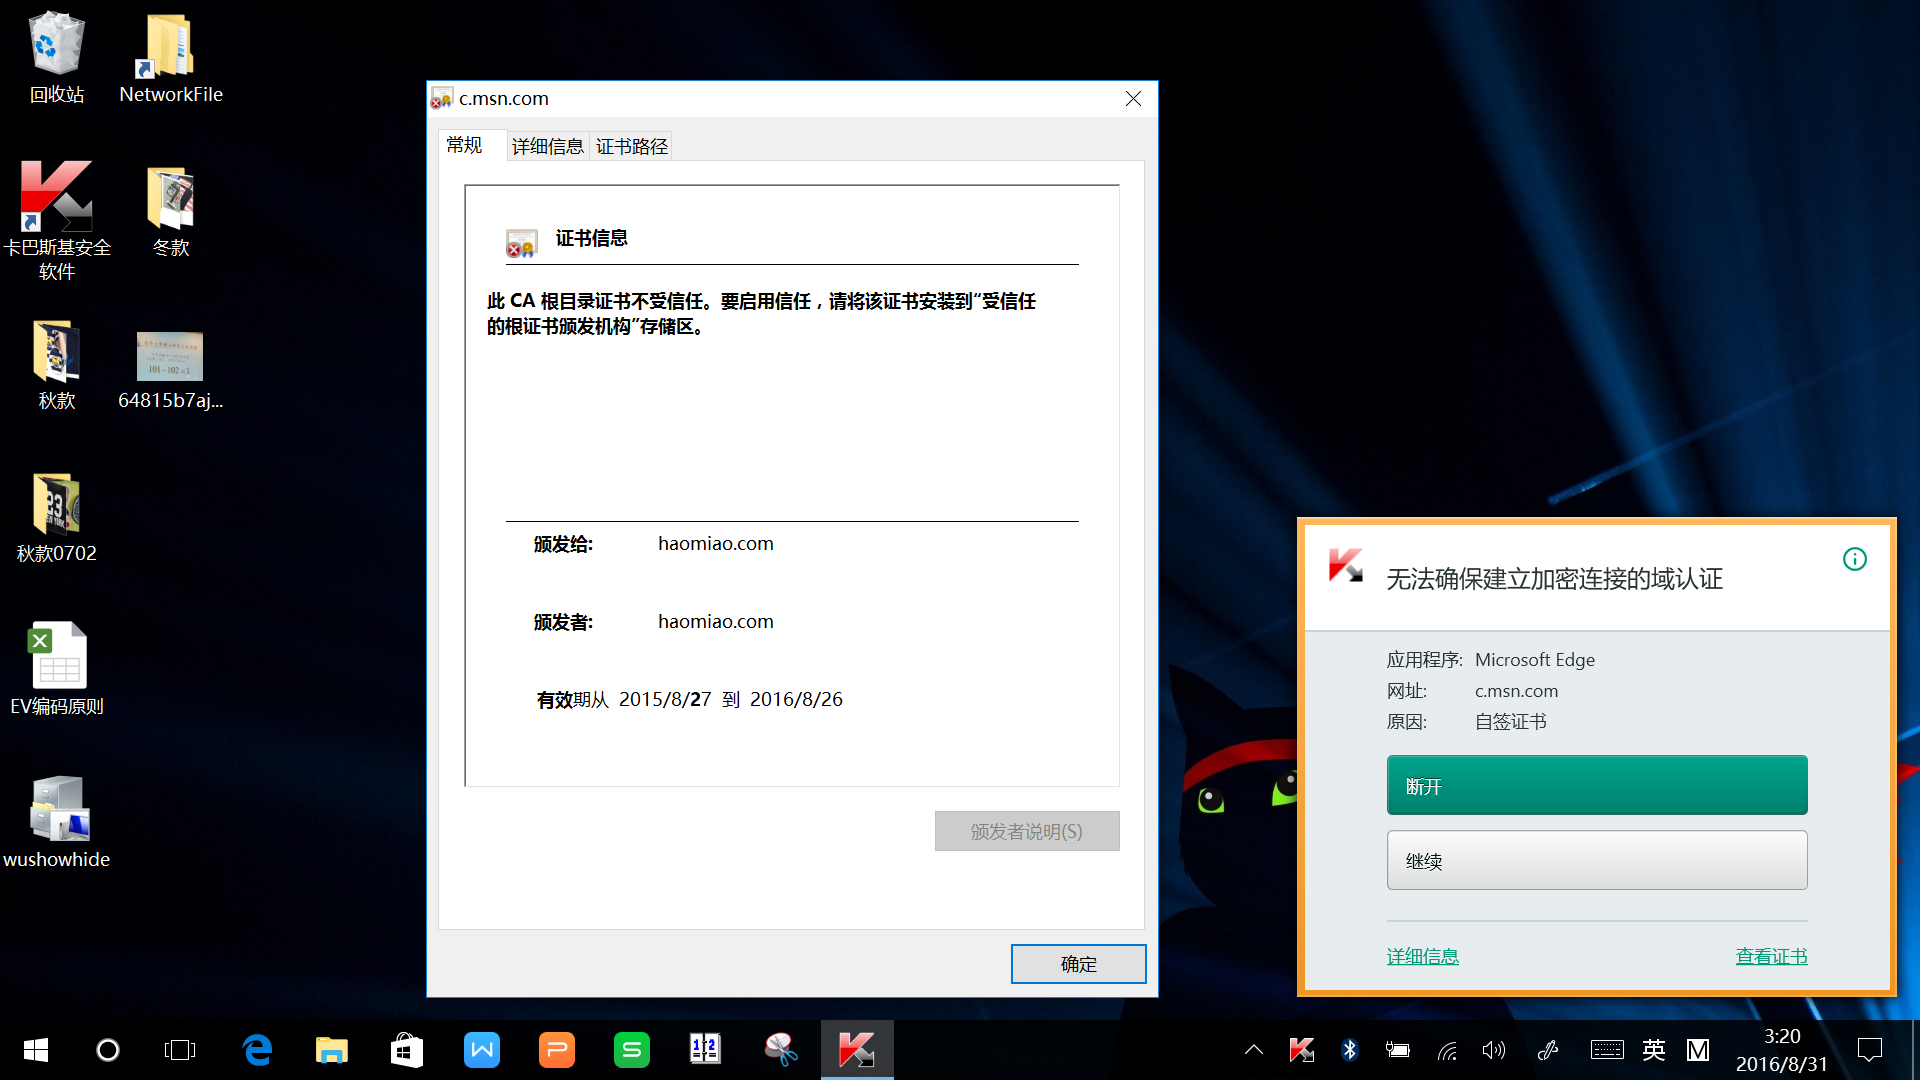Click the Kaspersky tray icon
The height and width of the screenshot is (1080, 1920).
(1302, 1050)
